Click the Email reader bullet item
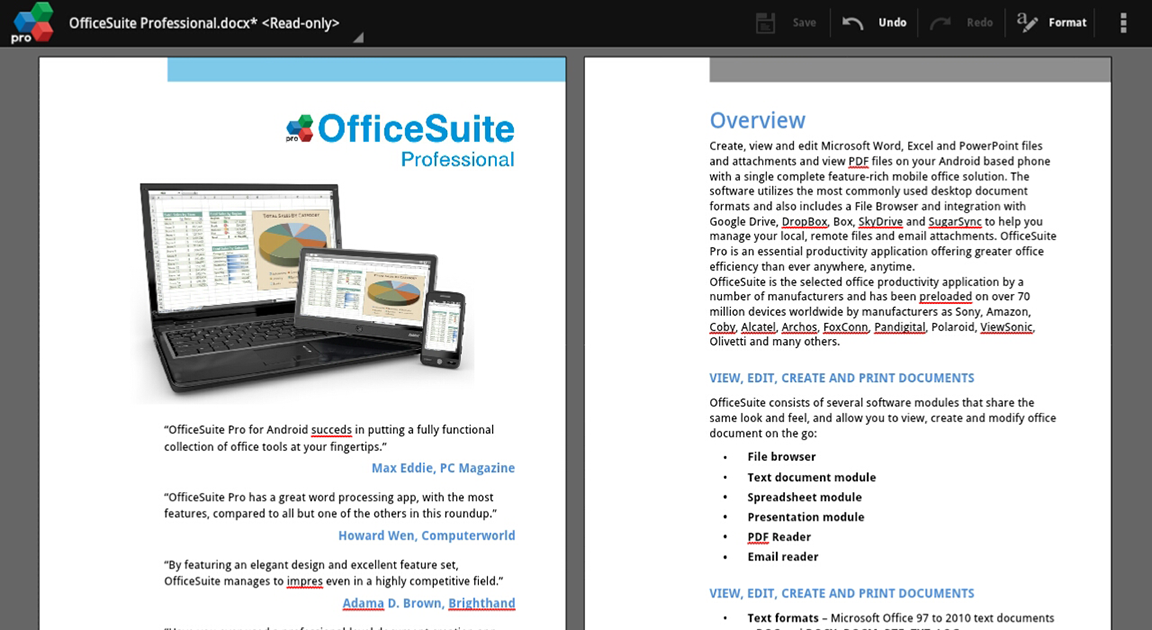1152x630 pixels. pyautogui.click(x=783, y=557)
